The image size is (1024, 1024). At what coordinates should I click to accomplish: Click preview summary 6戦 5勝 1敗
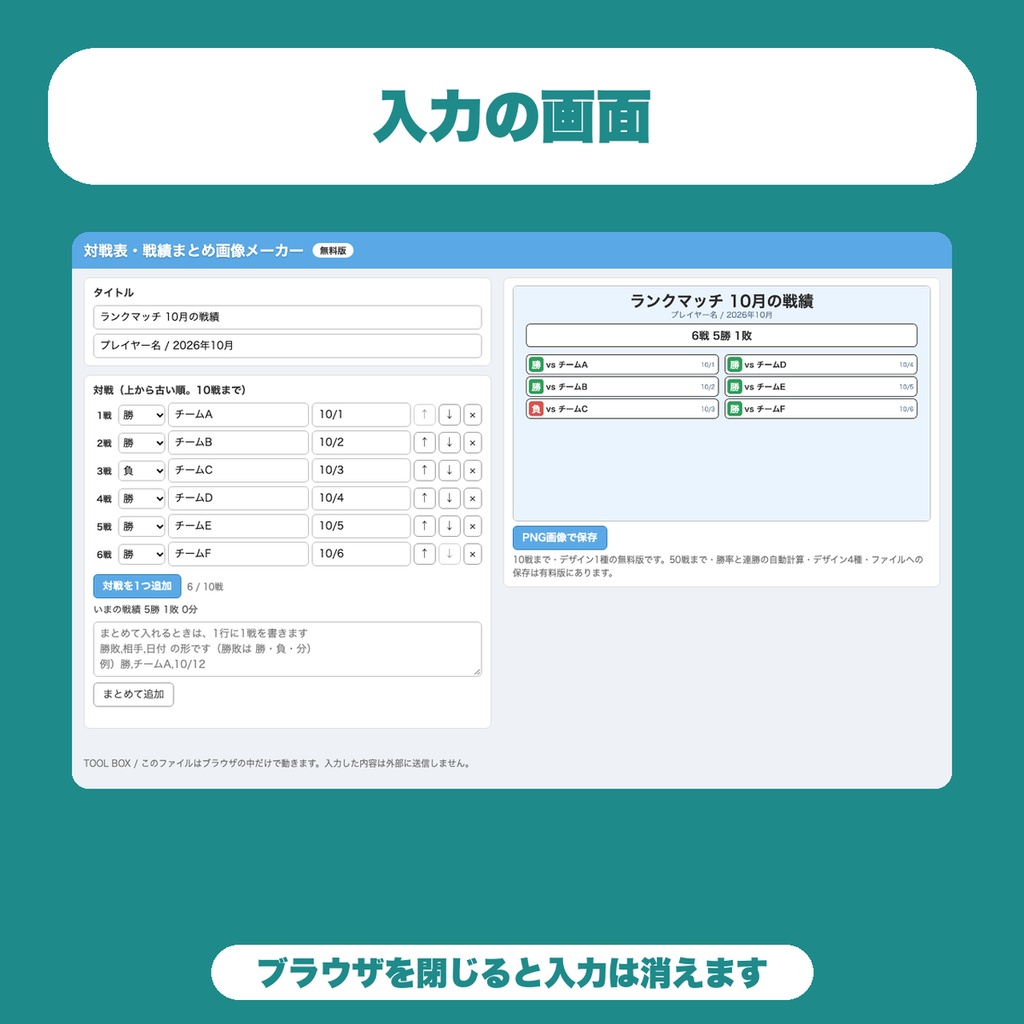pos(722,336)
